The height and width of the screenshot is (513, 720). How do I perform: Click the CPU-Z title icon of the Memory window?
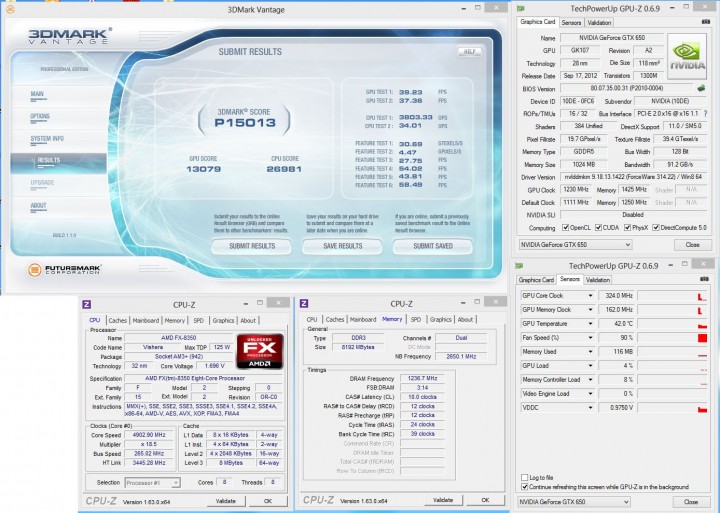[x=304, y=303]
